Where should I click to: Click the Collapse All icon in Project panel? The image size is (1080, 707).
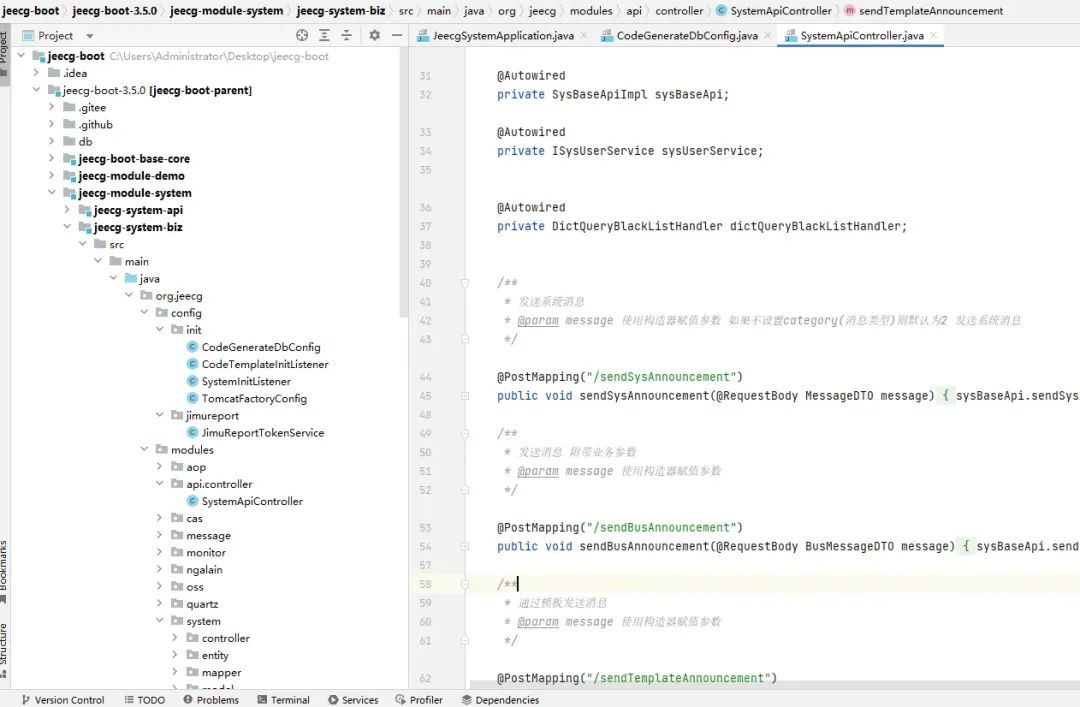coord(346,35)
